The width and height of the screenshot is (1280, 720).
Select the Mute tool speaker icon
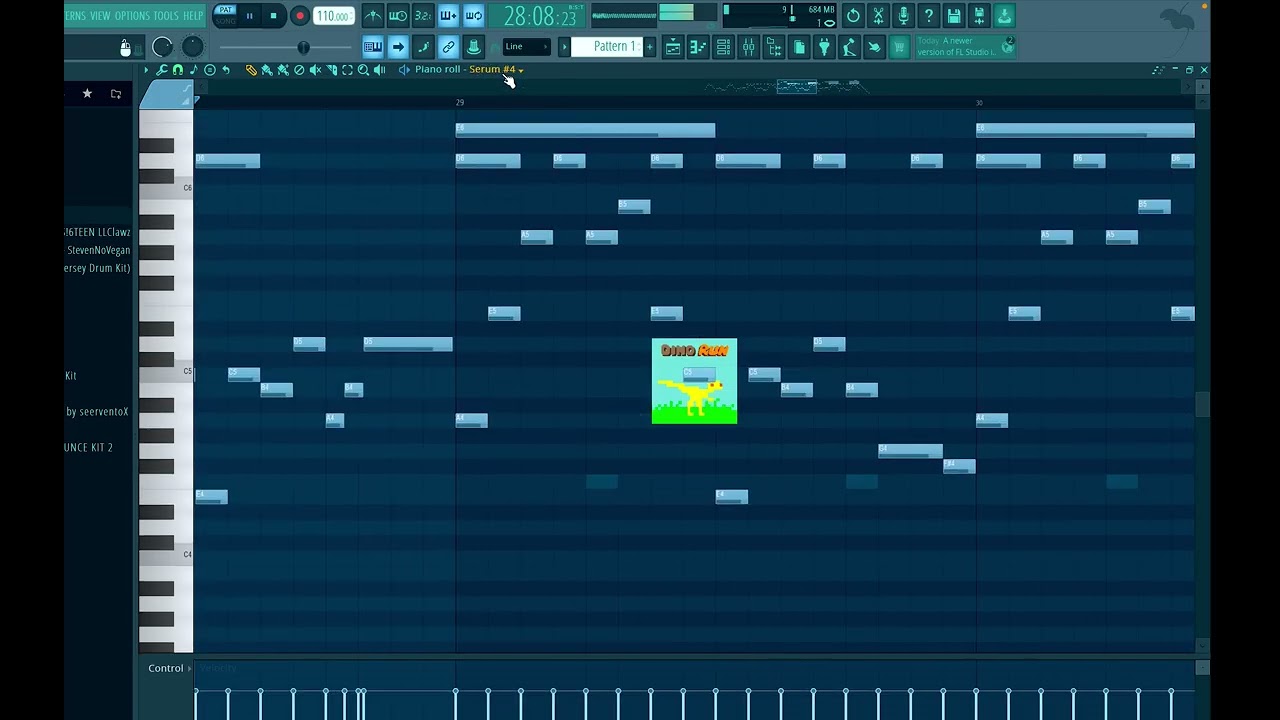coord(315,70)
